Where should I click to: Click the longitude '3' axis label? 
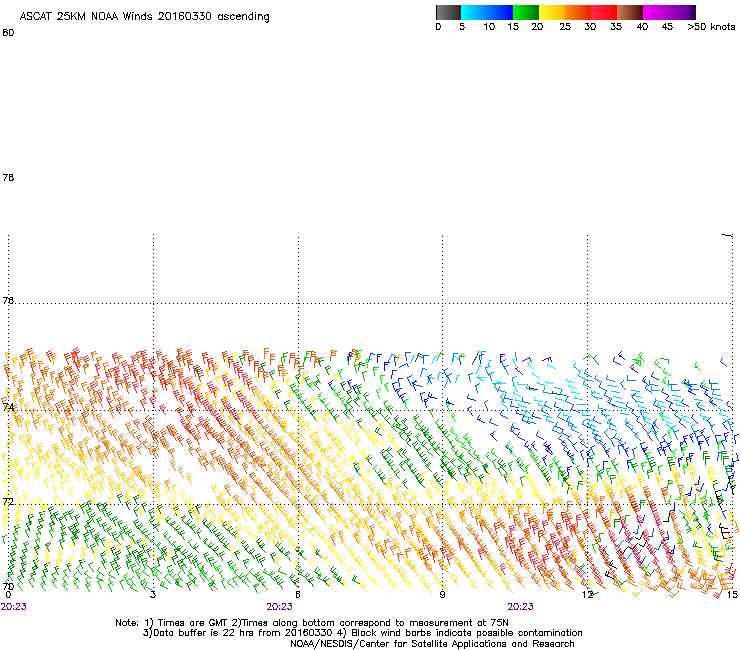(153, 595)
